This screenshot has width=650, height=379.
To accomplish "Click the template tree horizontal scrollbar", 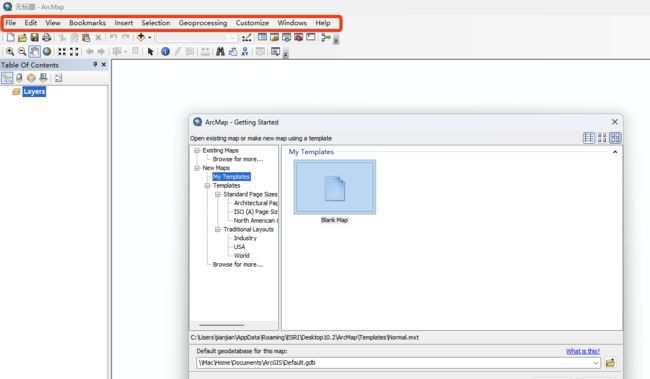I will click(x=222, y=325).
